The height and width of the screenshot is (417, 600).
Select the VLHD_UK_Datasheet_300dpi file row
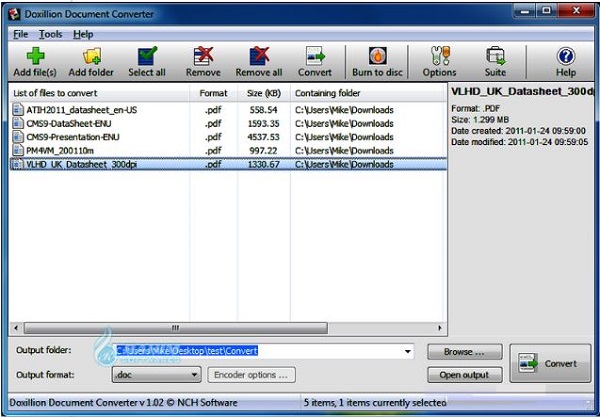[x=228, y=164]
